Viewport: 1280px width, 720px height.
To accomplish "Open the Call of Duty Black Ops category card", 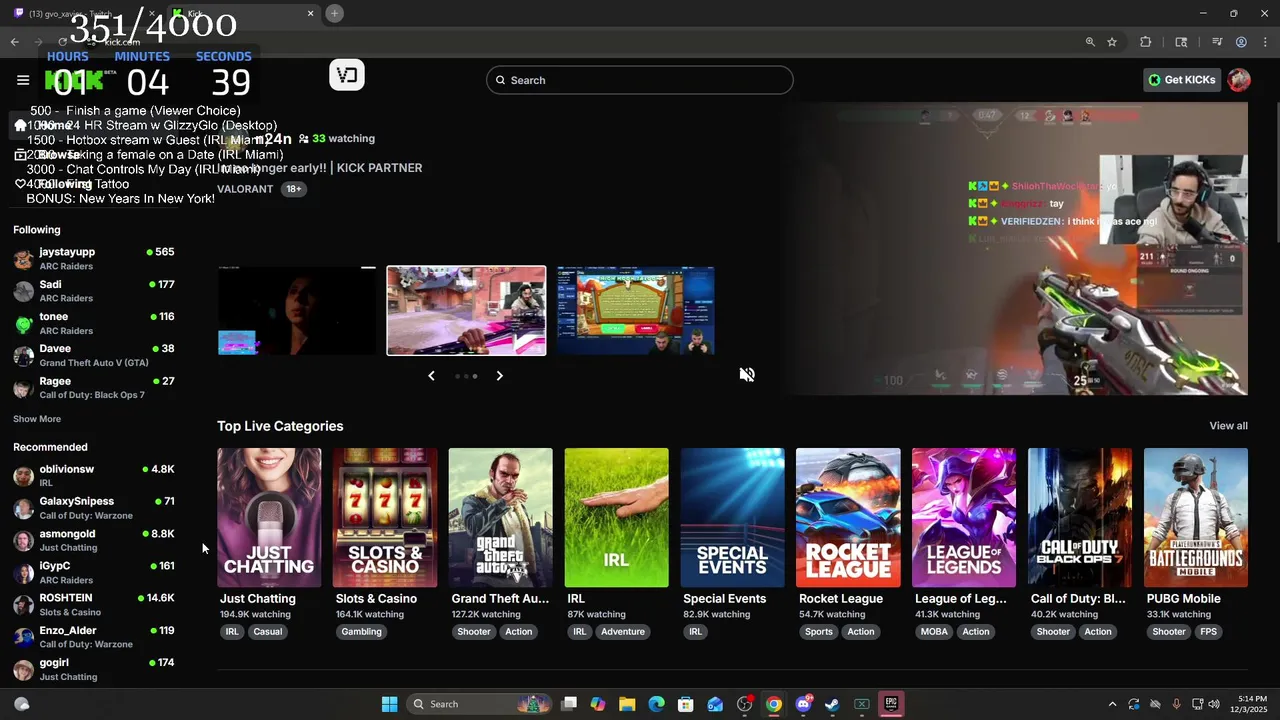I will coord(1080,517).
